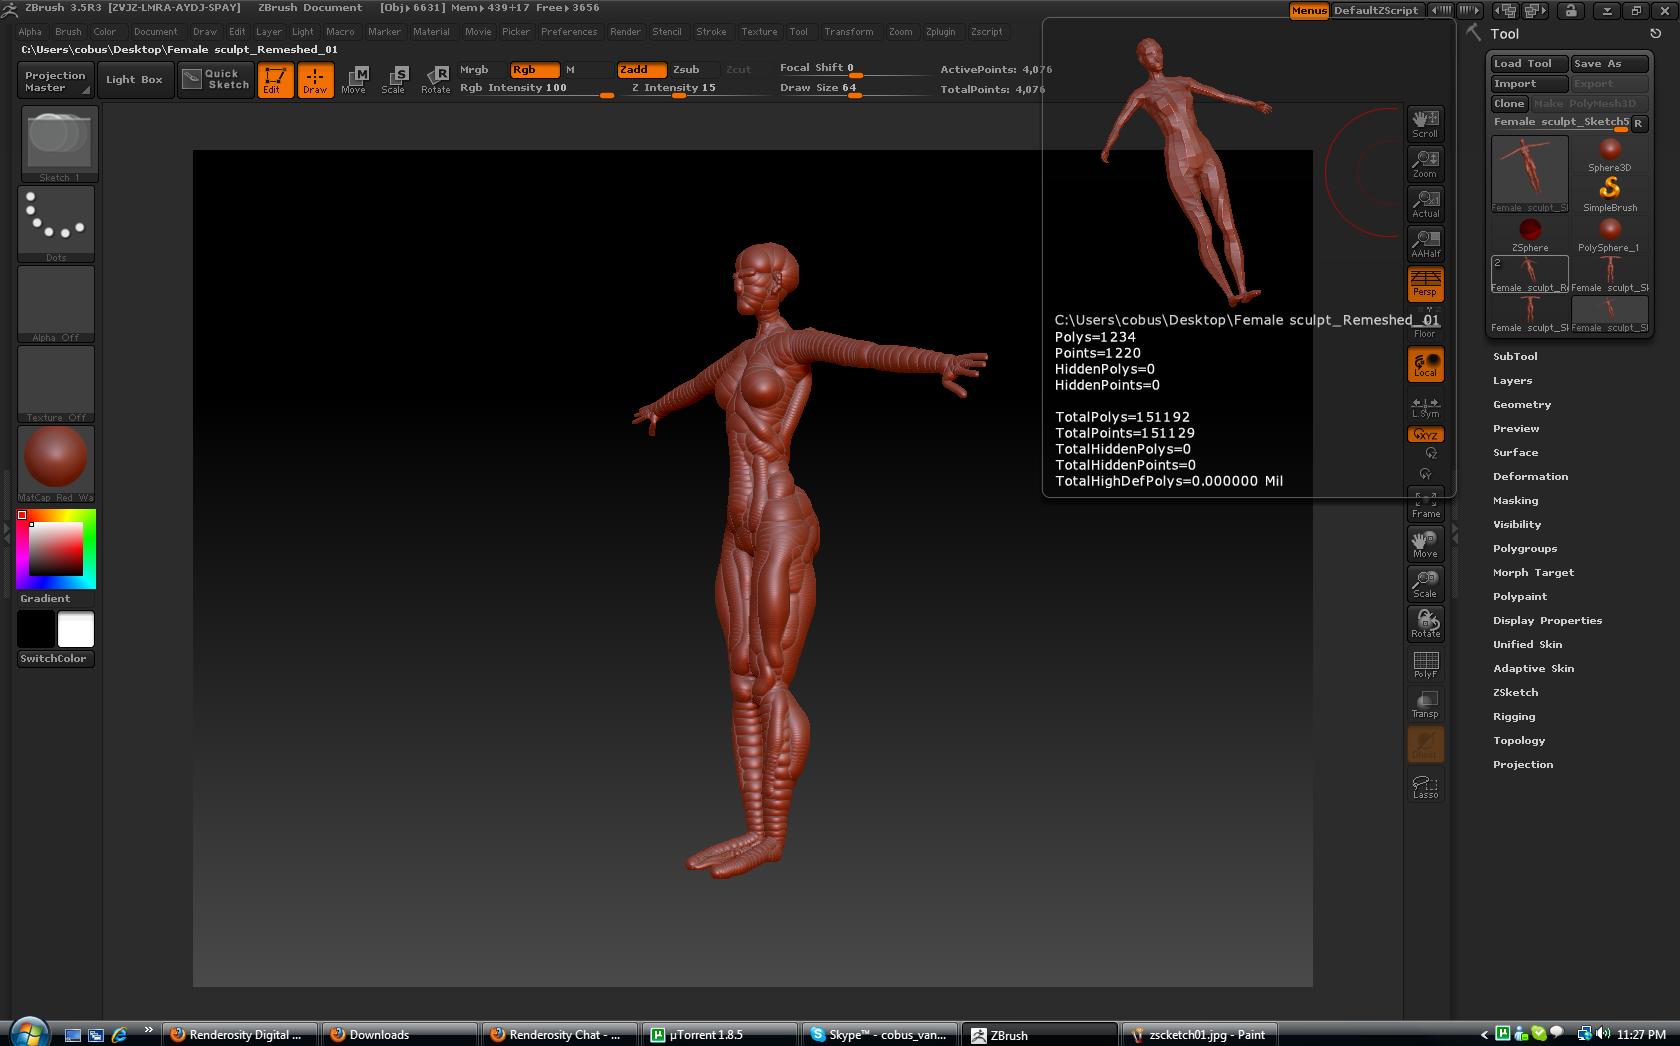Open the Alpha menu
Viewport: 1680px width, 1046px height.
pyautogui.click(x=30, y=32)
